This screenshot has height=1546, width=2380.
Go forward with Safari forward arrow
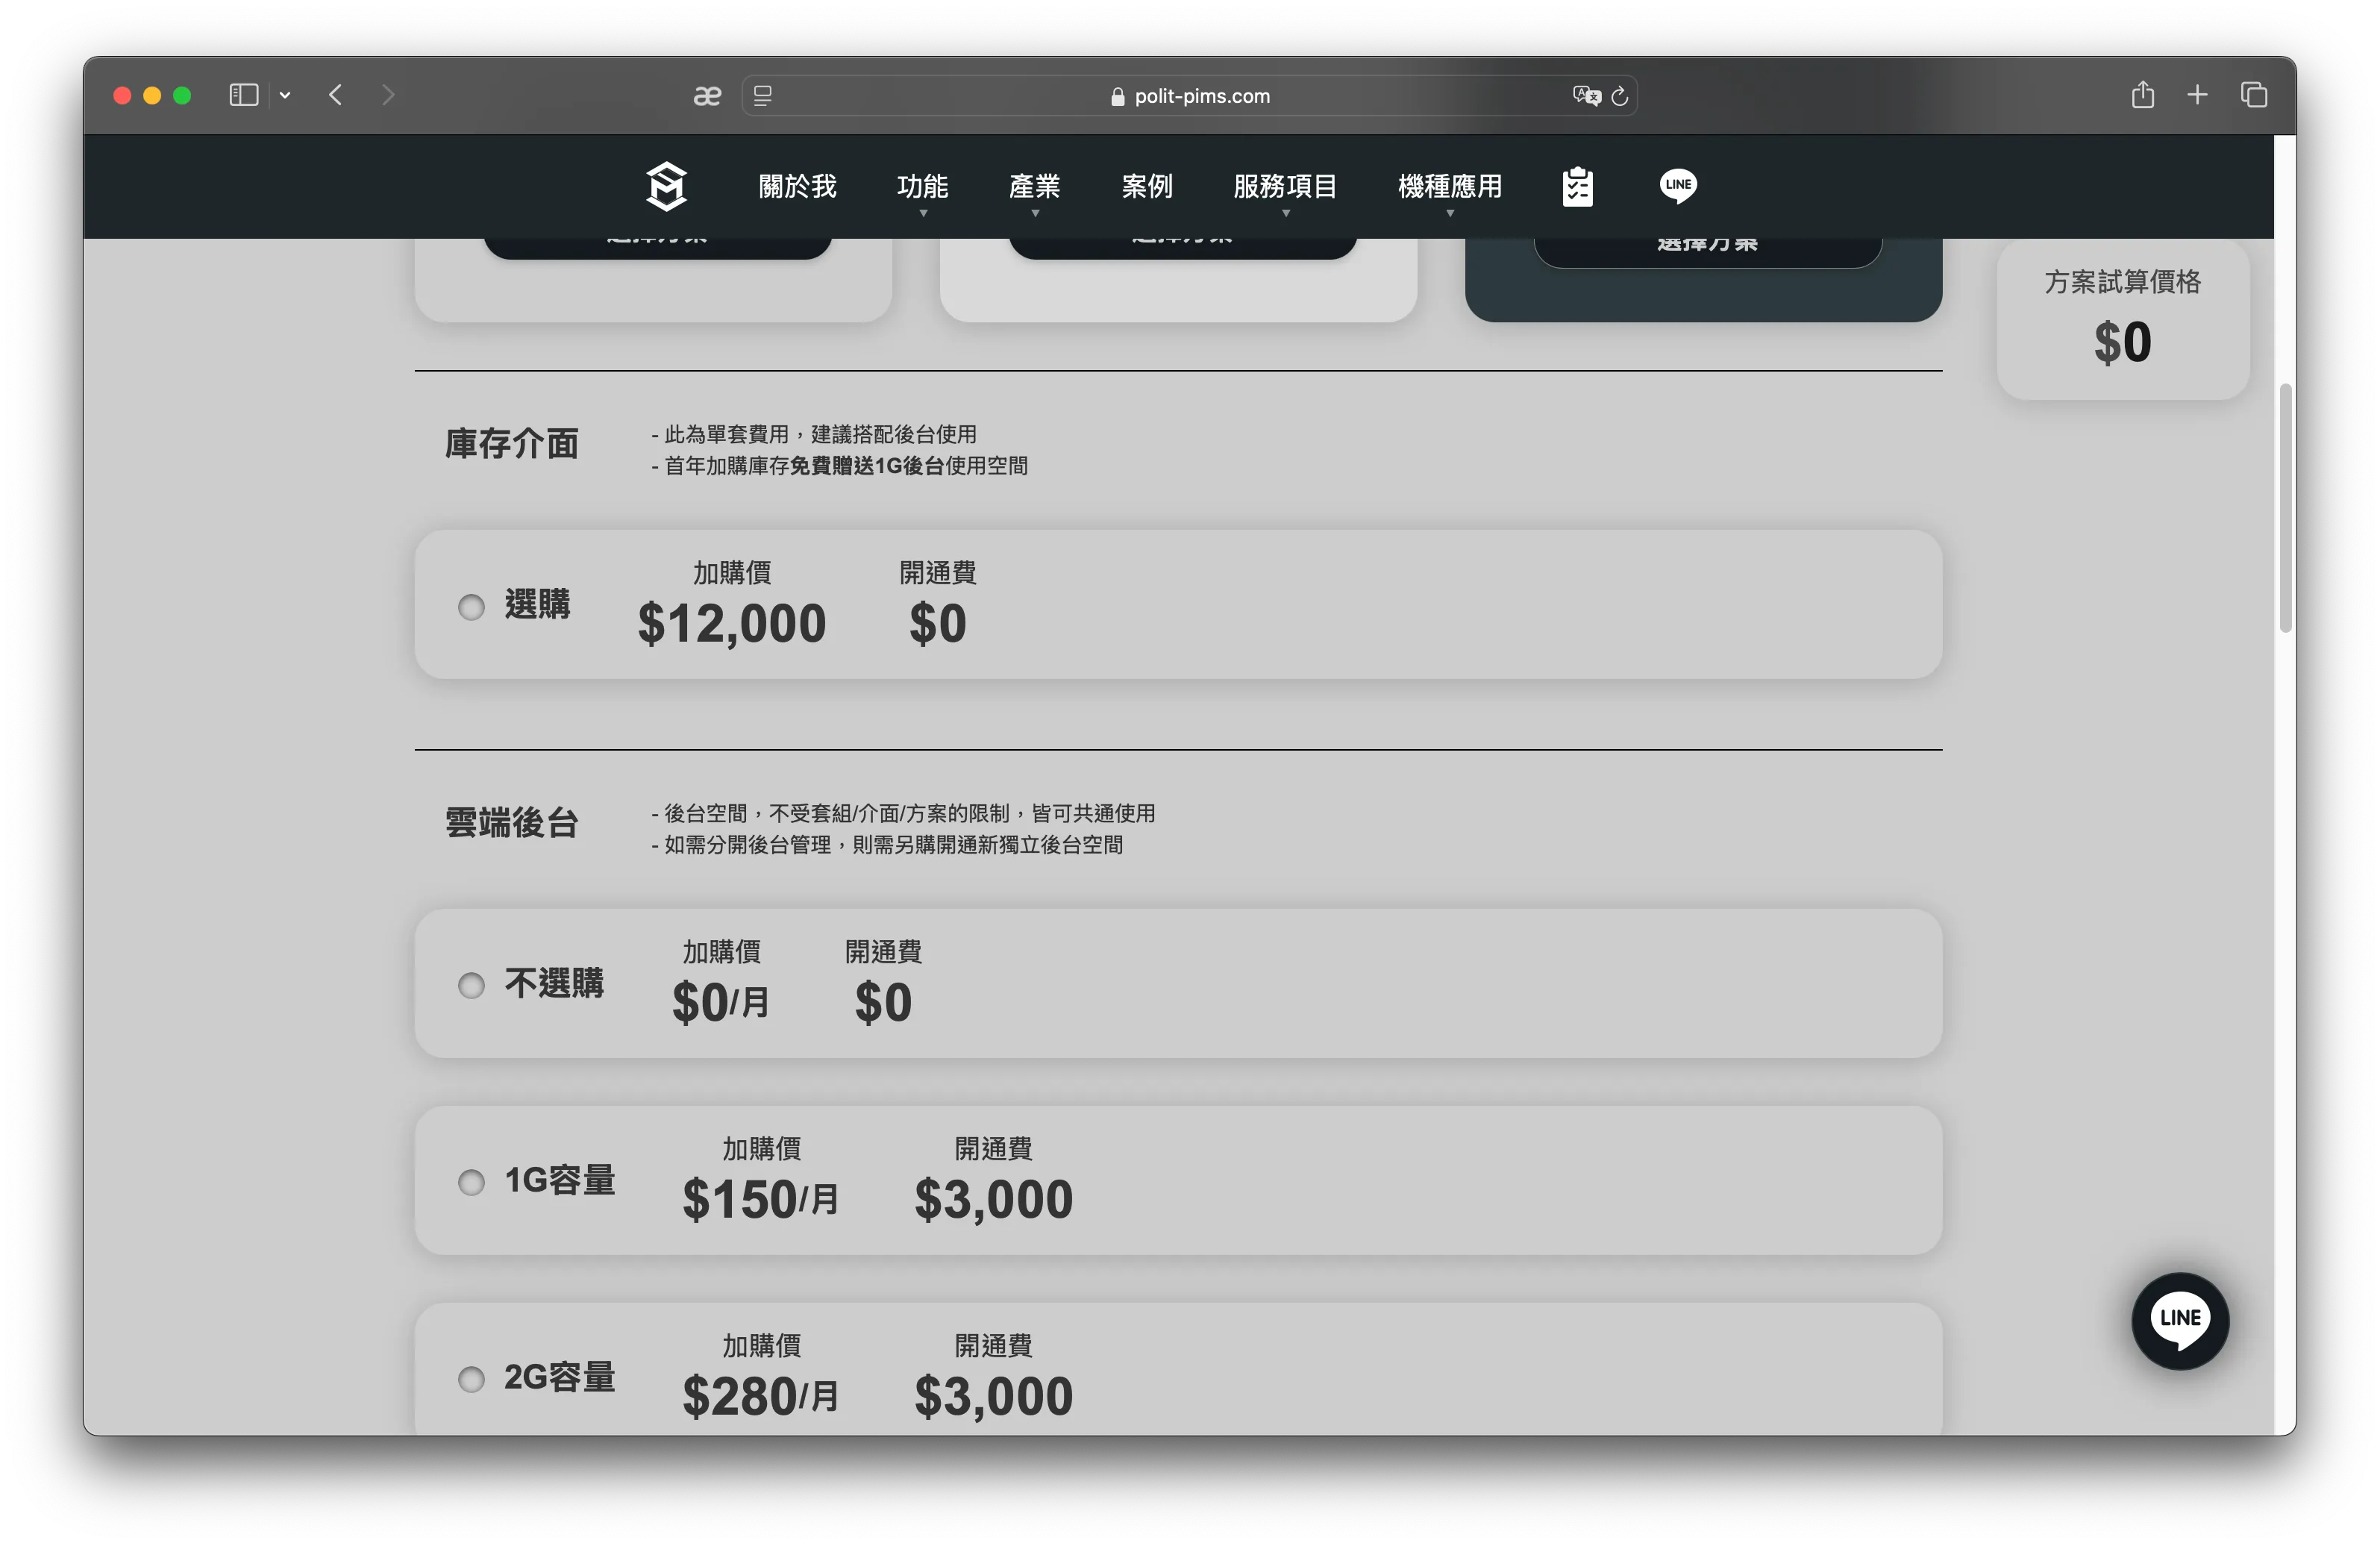[388, 95]
